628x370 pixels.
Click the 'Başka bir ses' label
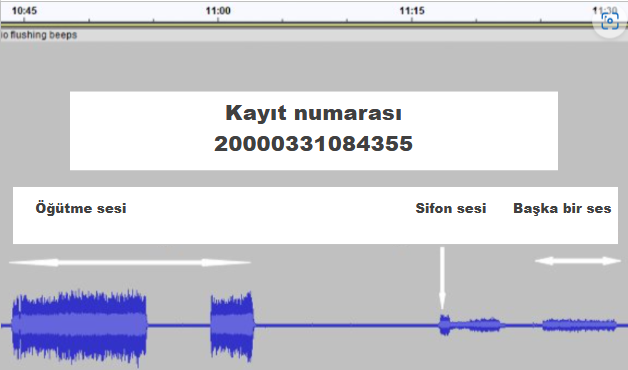coord(562,208)
